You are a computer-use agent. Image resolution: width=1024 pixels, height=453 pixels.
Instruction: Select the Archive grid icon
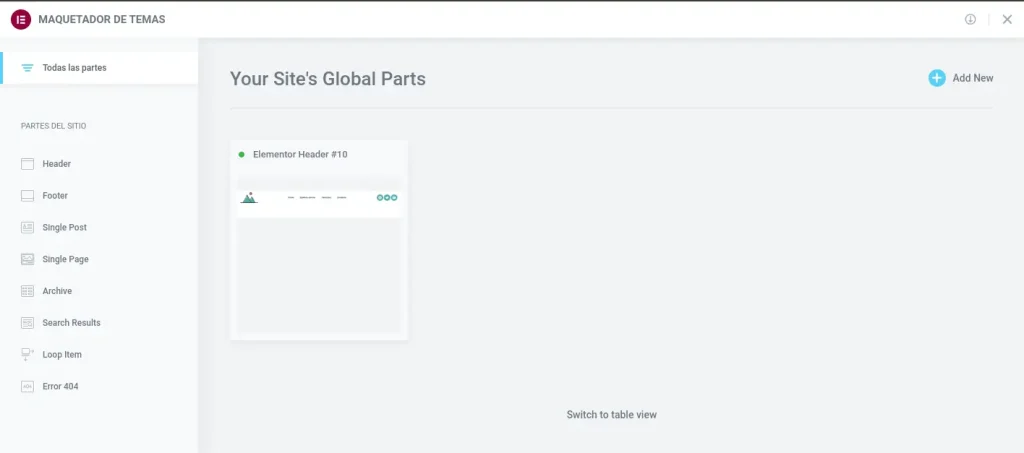coord(28,291)
